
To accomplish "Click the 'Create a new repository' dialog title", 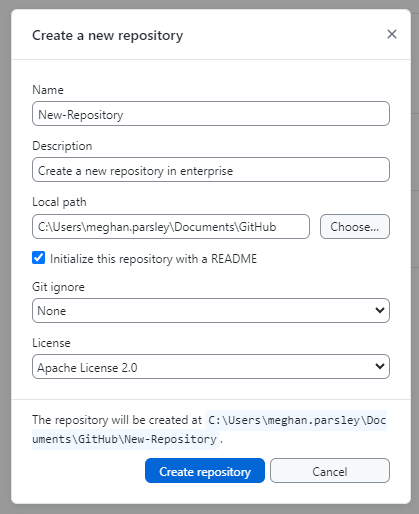I will (x=108, y=36).
